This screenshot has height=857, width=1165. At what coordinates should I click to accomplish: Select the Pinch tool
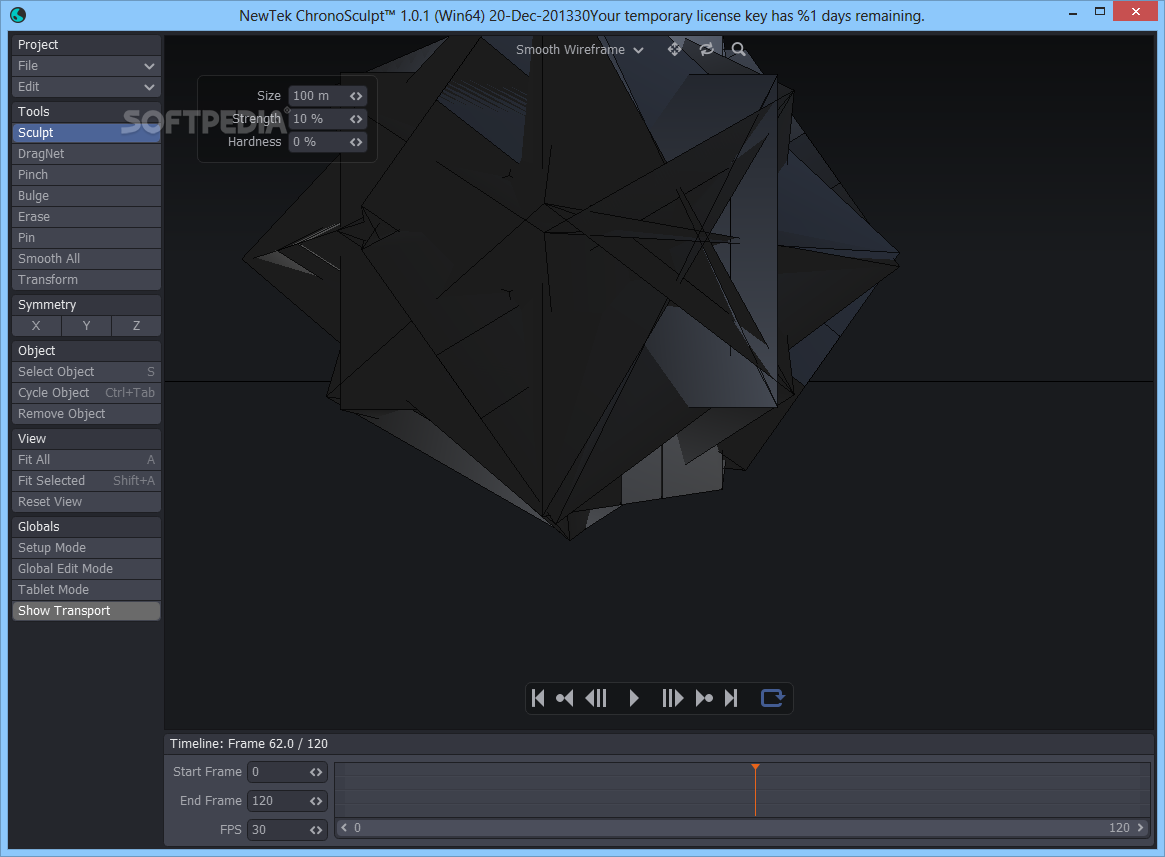(86, 175)
